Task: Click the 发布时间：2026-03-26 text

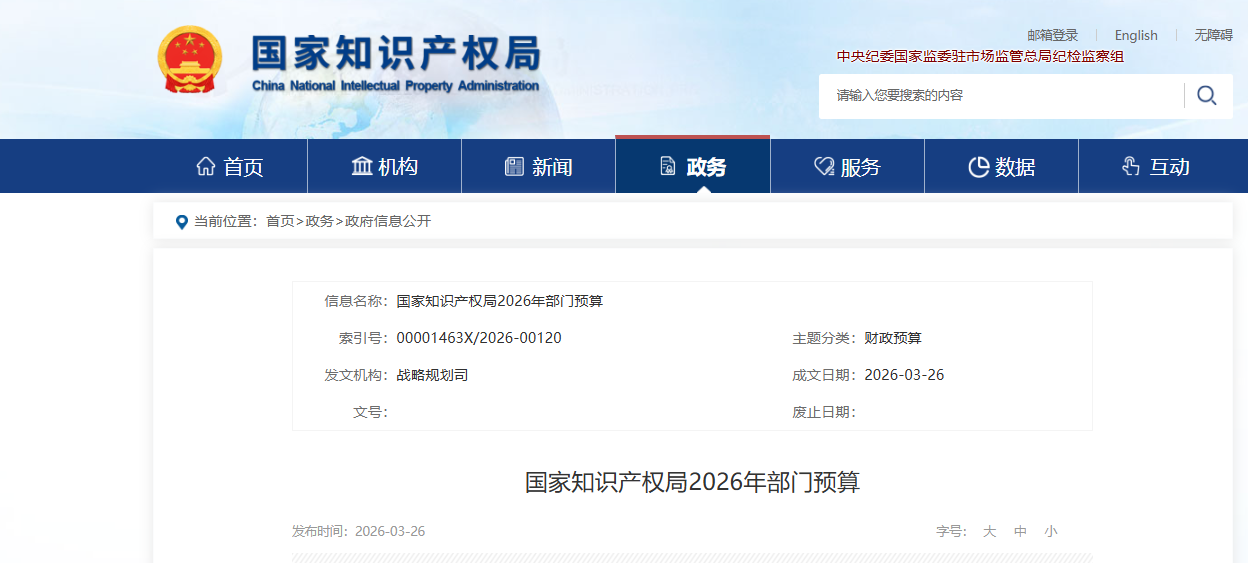Action: coord(358,531)
